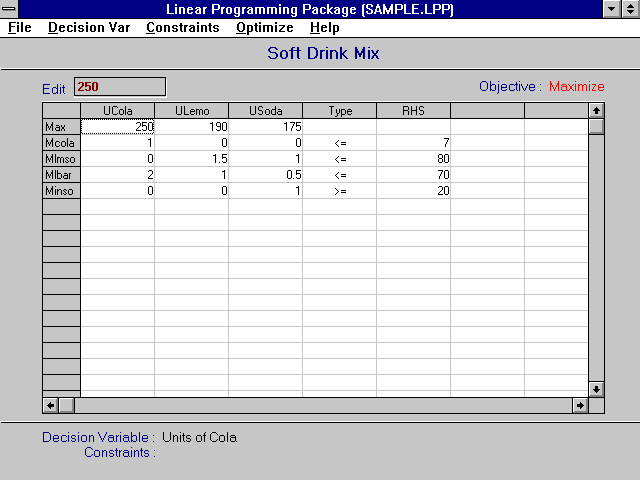Open the Constraints menu
Viewport: 640px width, 480px height.
pos(182,28)
